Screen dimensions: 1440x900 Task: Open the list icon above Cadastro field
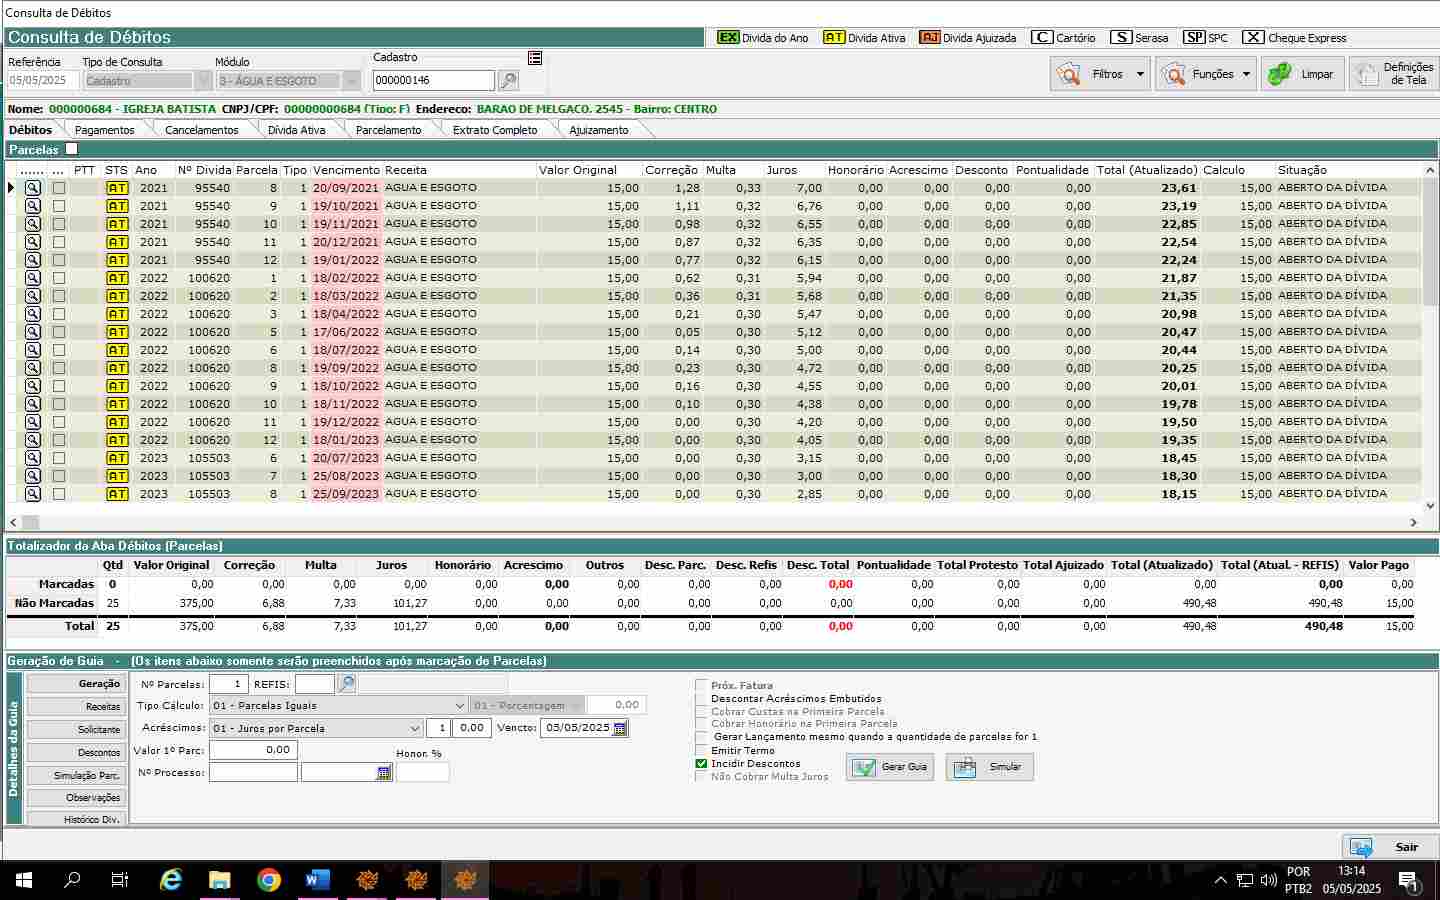(x=535, y=58)
